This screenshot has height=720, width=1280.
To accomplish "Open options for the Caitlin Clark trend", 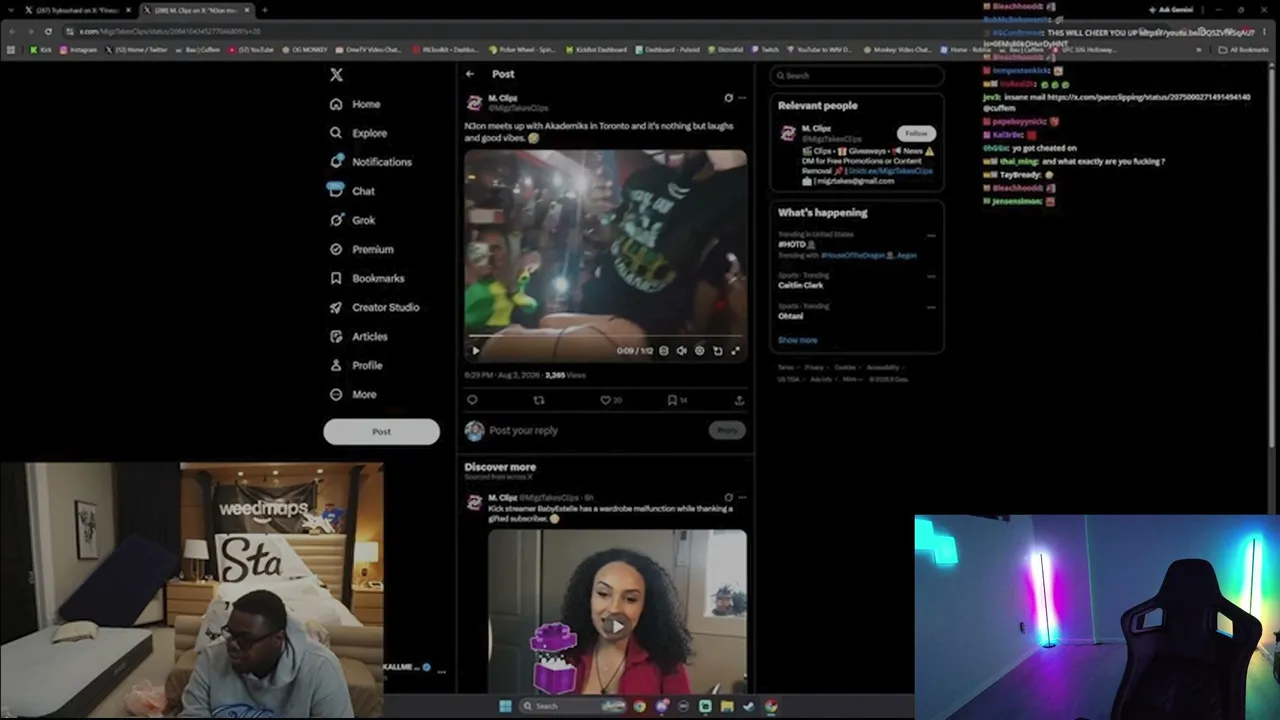I will (x=931, y=276).
